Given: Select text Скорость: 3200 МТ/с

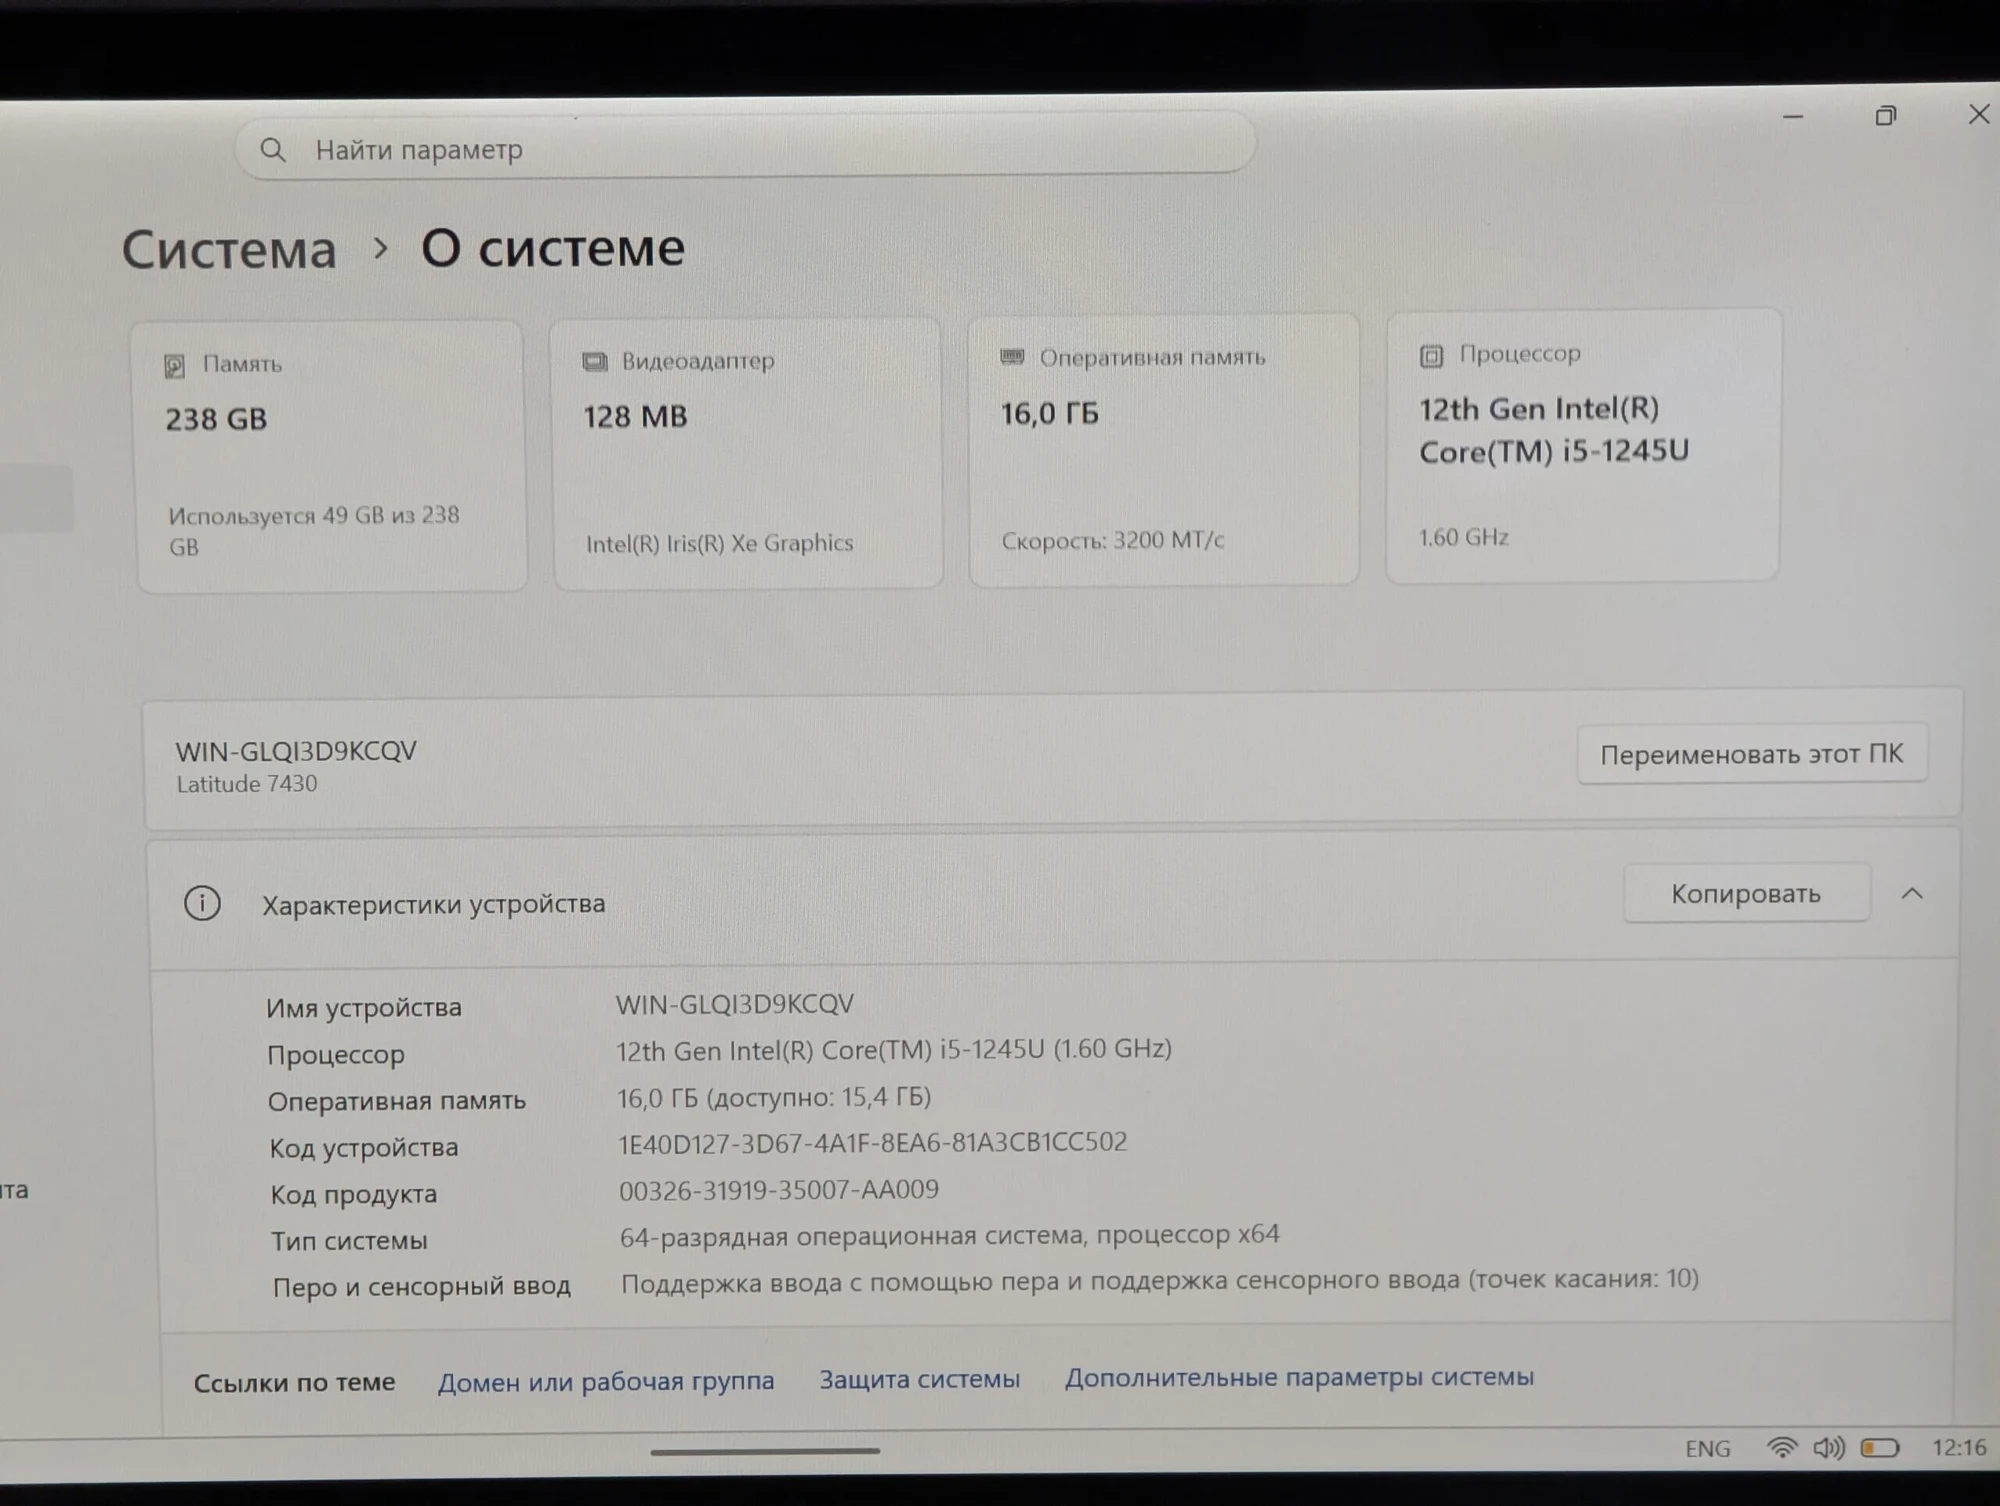Looking at the screenshot, I should point(1113,541).
